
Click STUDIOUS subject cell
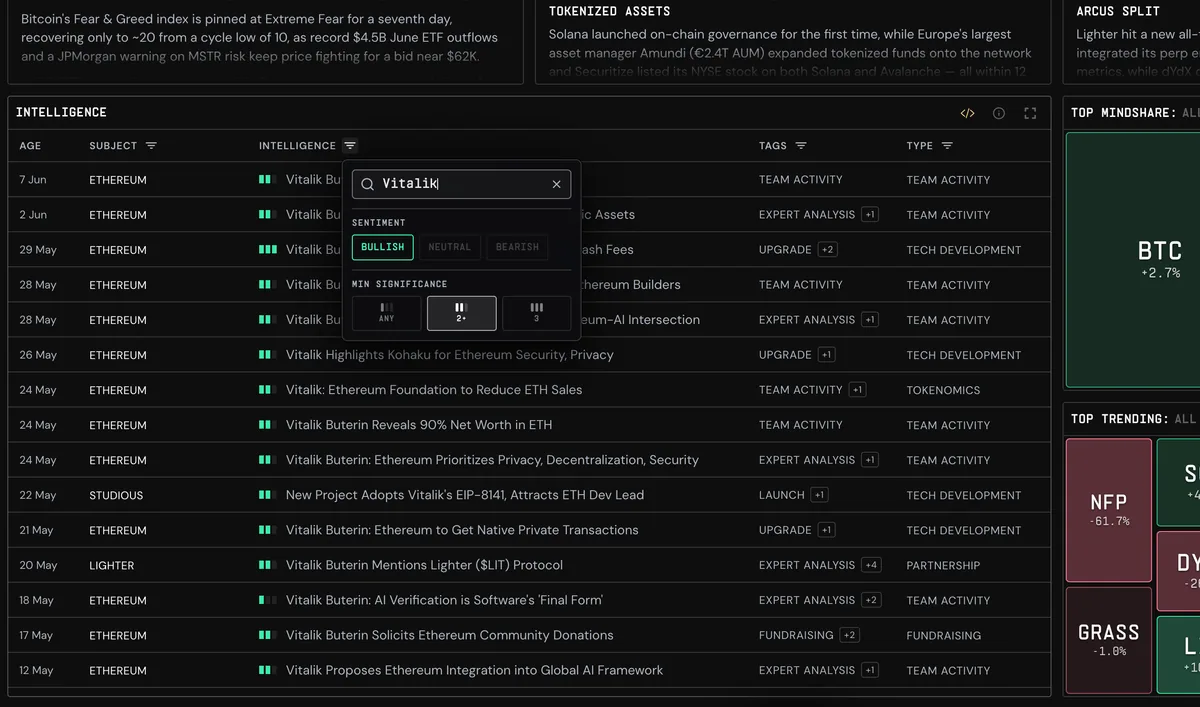(116, 495)
